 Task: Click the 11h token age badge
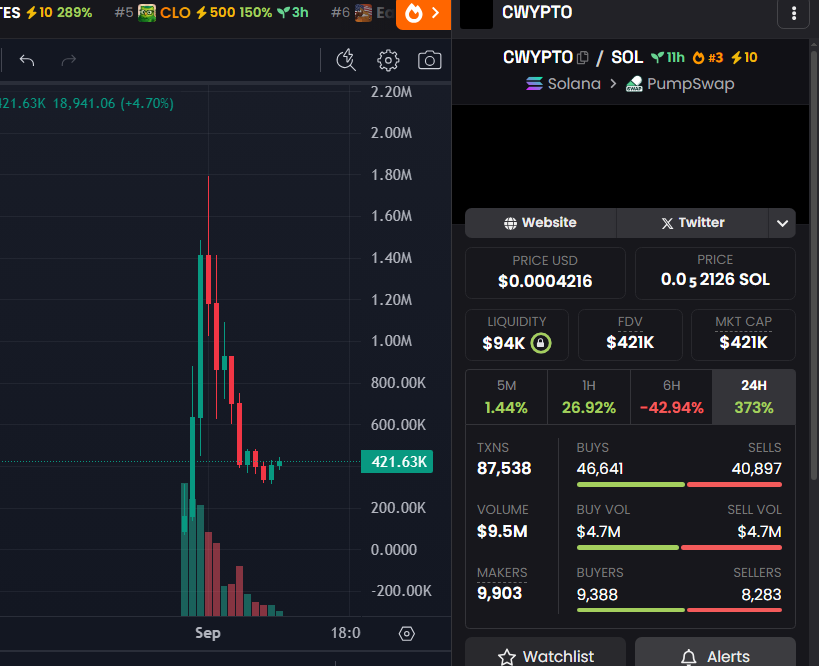[668, 57]
